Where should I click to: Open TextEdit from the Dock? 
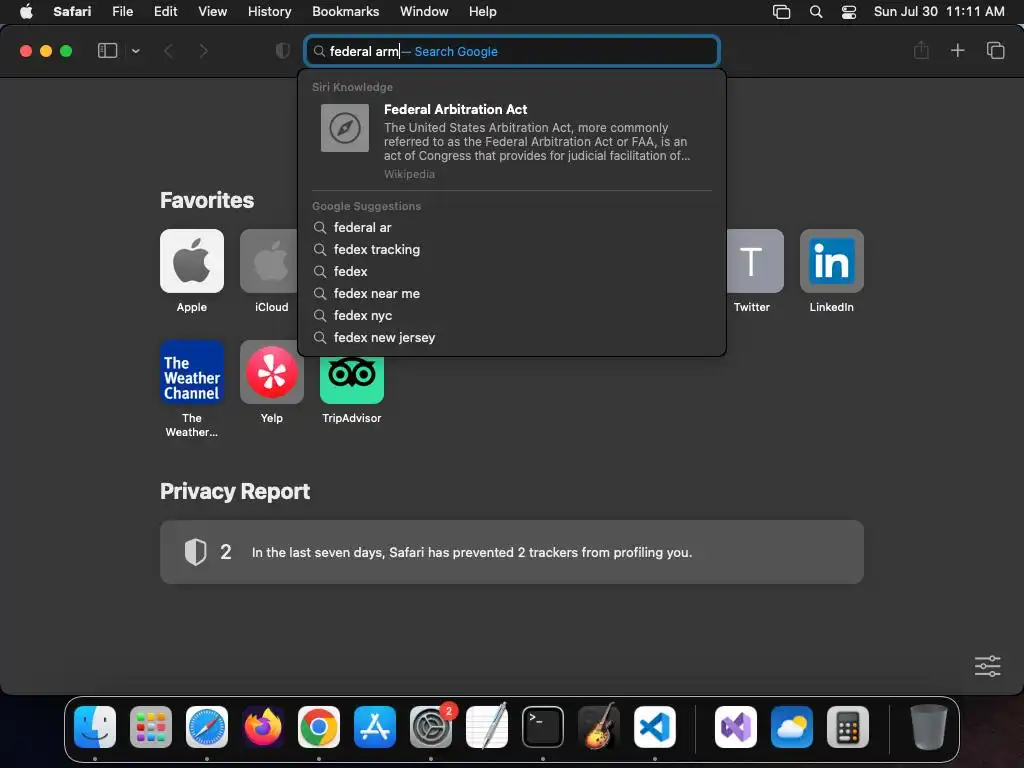click(x=487, y=727)
